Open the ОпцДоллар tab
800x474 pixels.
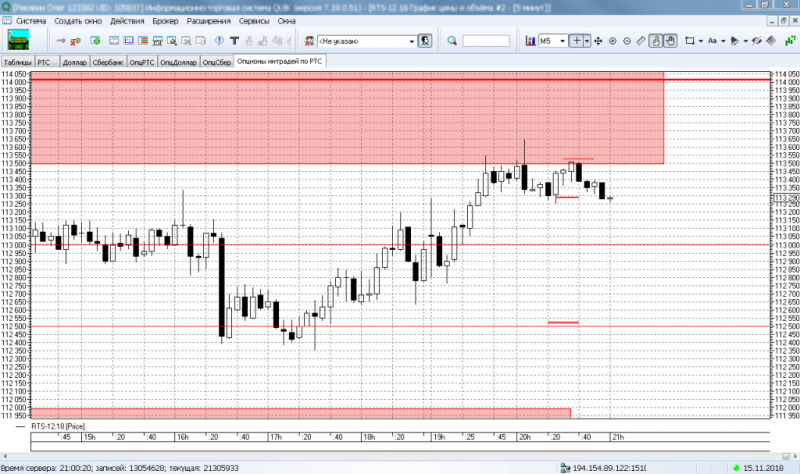click(x=179, y=62)
